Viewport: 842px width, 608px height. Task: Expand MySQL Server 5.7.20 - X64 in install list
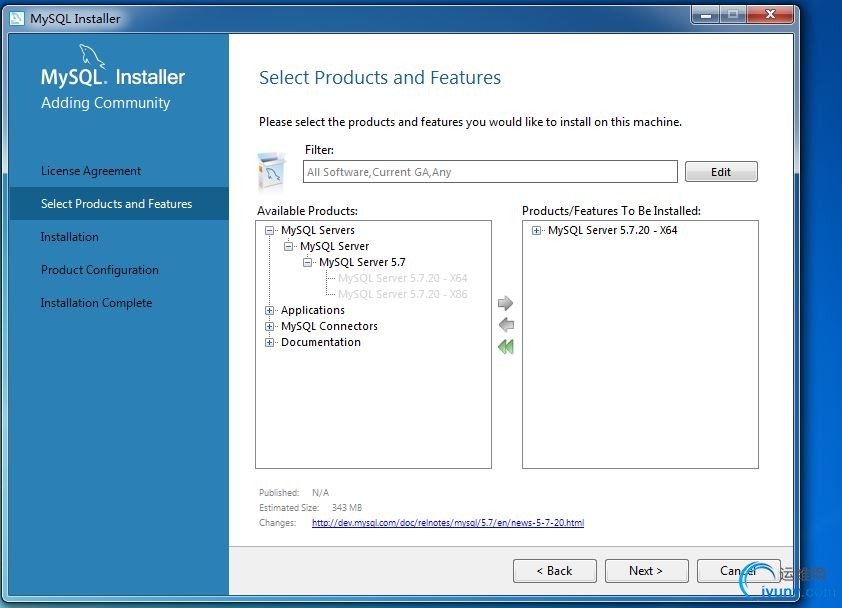pos(536,230)
